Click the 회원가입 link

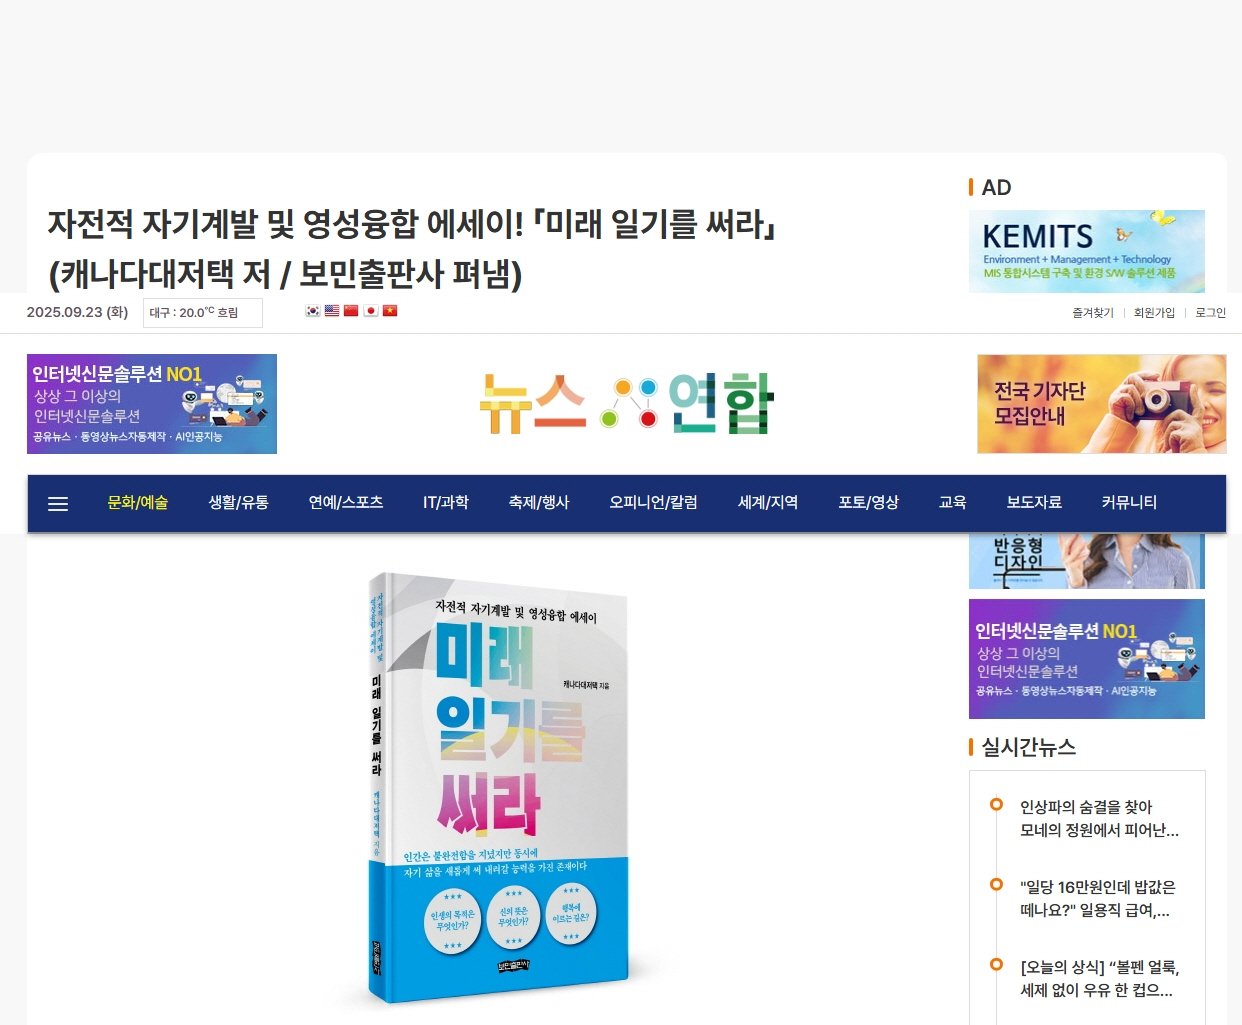(1154, 313)
